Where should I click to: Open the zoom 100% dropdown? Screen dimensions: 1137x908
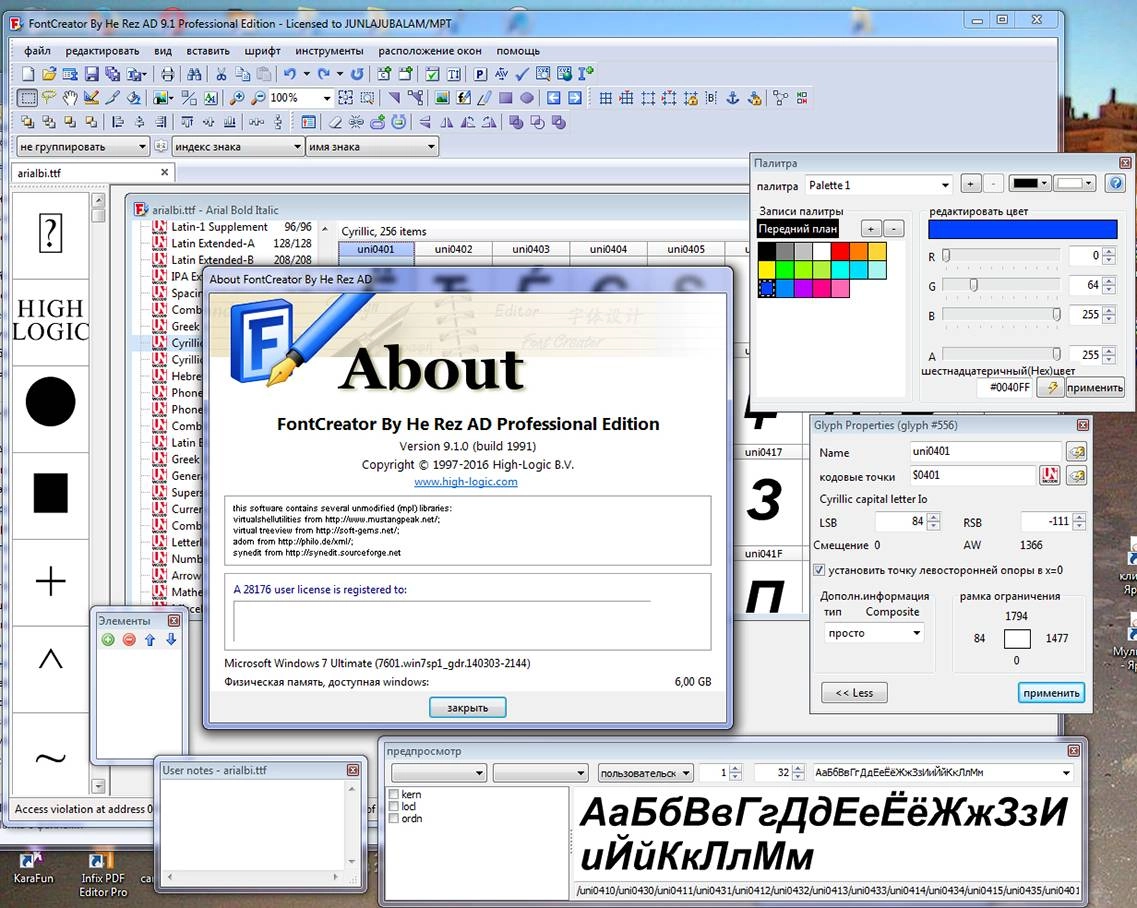pyautogui.click(x=327, y=98)
